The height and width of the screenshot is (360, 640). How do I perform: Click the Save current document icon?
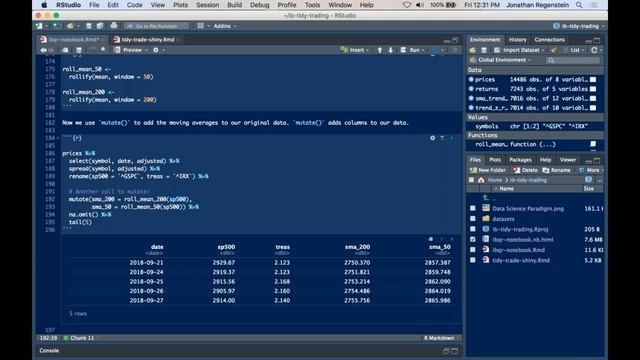(89, 26)
